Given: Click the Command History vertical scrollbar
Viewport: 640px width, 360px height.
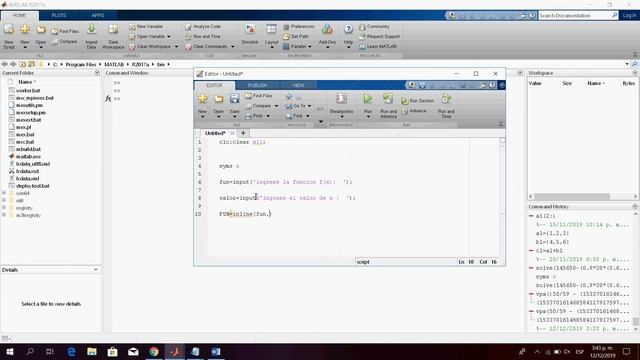Looking at the screenshot, I should (636, 322).
